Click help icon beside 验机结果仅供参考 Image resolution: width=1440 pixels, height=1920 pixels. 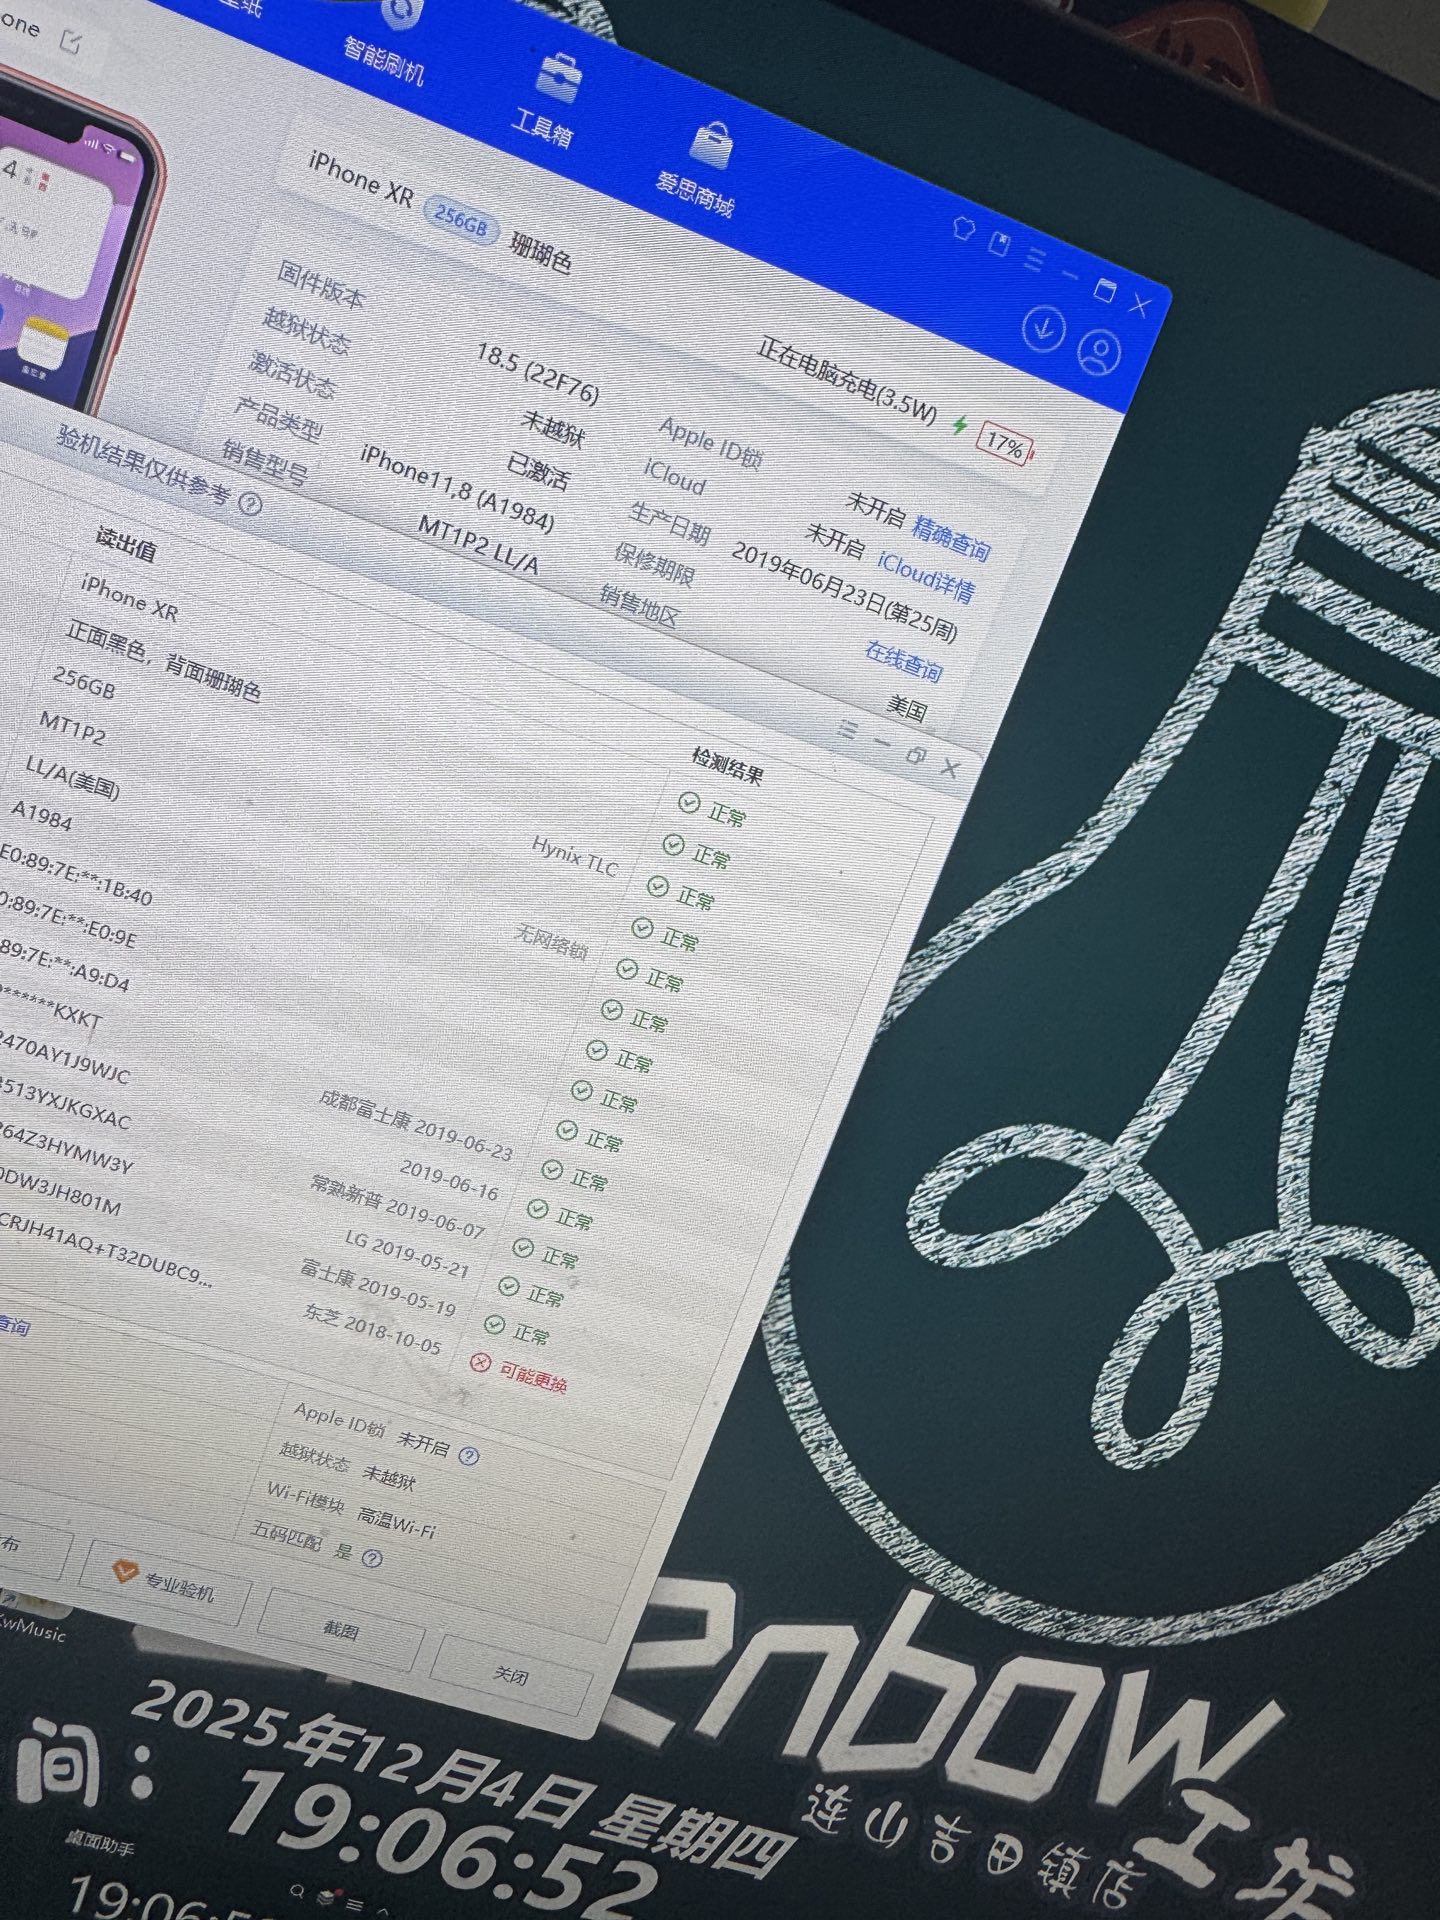click(251, 504)
